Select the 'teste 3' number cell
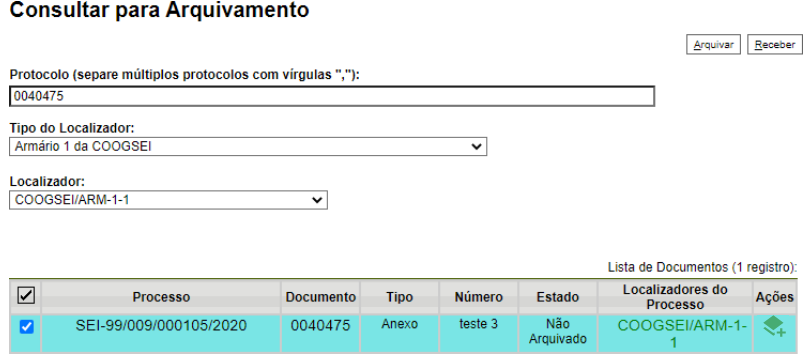Viewport: 806px width, 362px height. (479, 324)
